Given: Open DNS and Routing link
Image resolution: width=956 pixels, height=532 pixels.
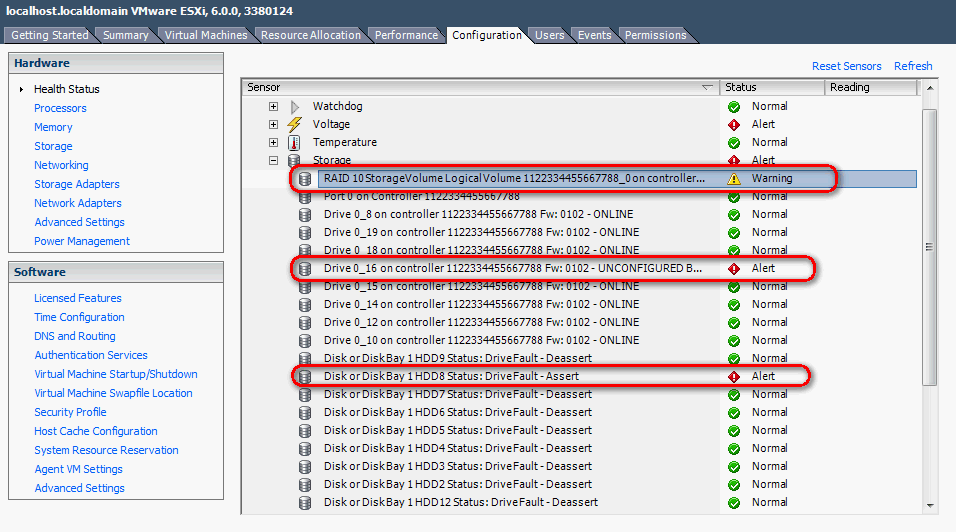Looking at the screenshot, I should [x=74, y=336].
